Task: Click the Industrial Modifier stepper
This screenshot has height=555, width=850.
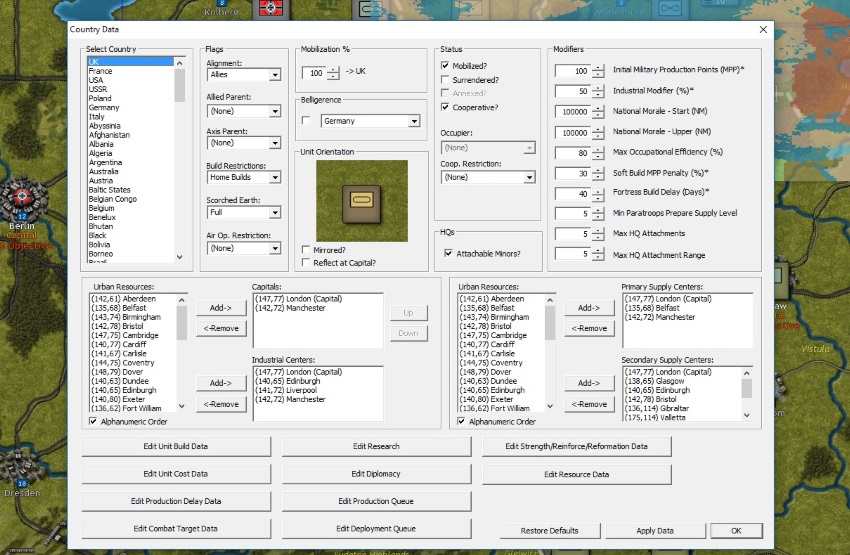Action: pyautogui.click(x=598, y=91)
